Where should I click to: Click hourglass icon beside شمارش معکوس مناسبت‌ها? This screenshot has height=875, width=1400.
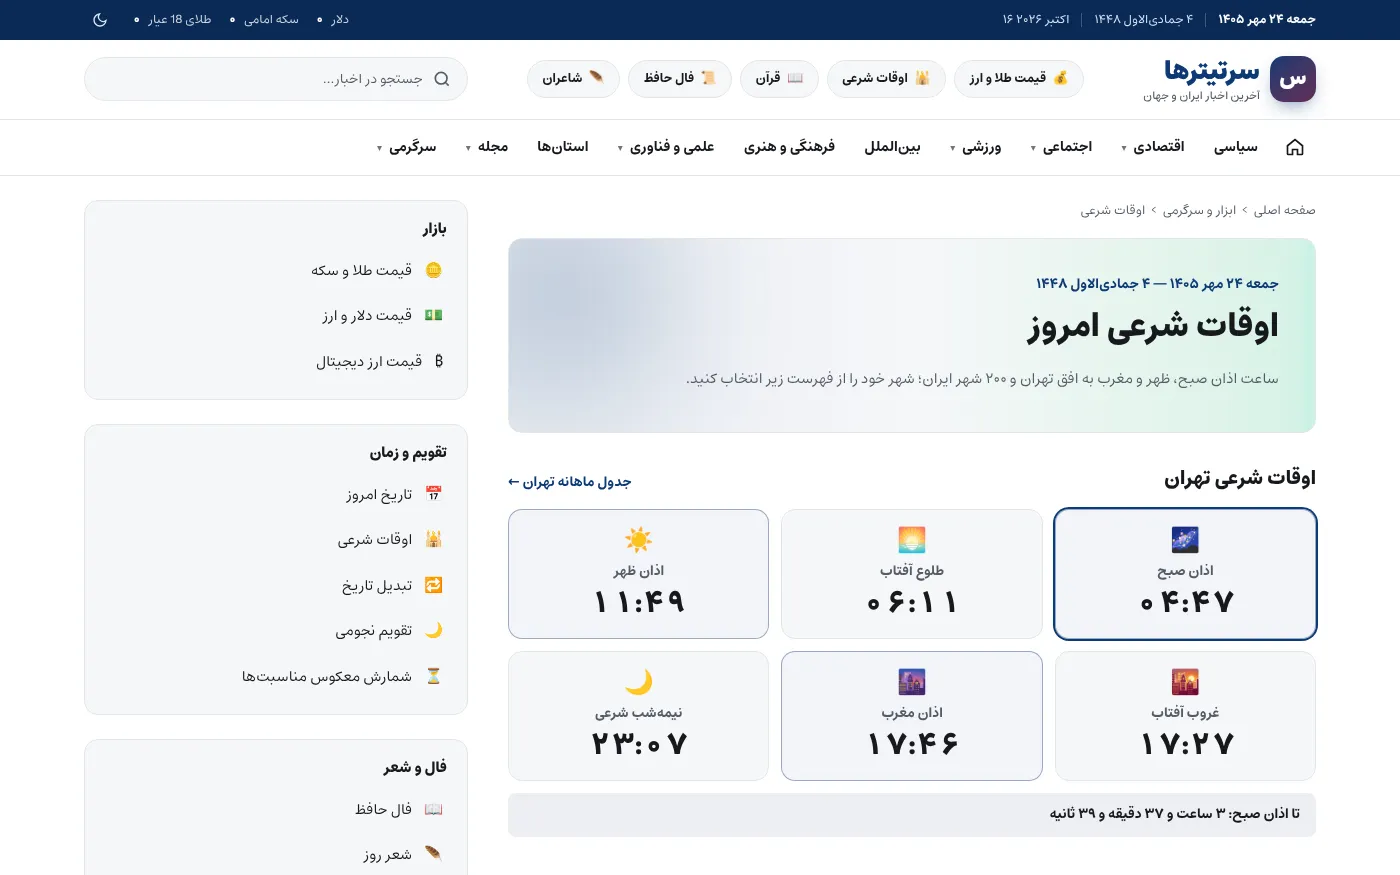pos(433,676)
